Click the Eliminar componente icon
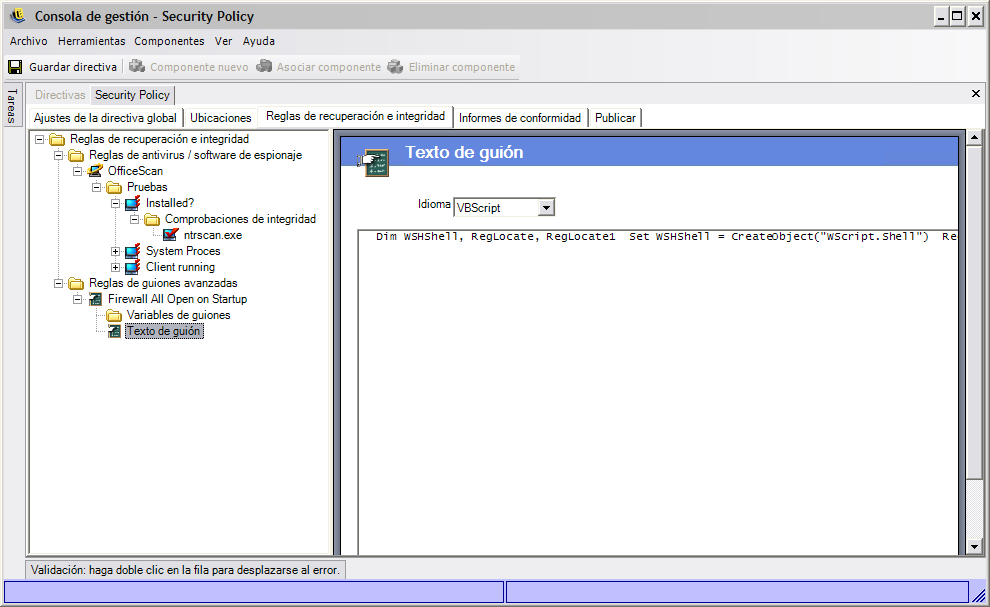Viewport: 990px width, 607px height. click(395, 66)
